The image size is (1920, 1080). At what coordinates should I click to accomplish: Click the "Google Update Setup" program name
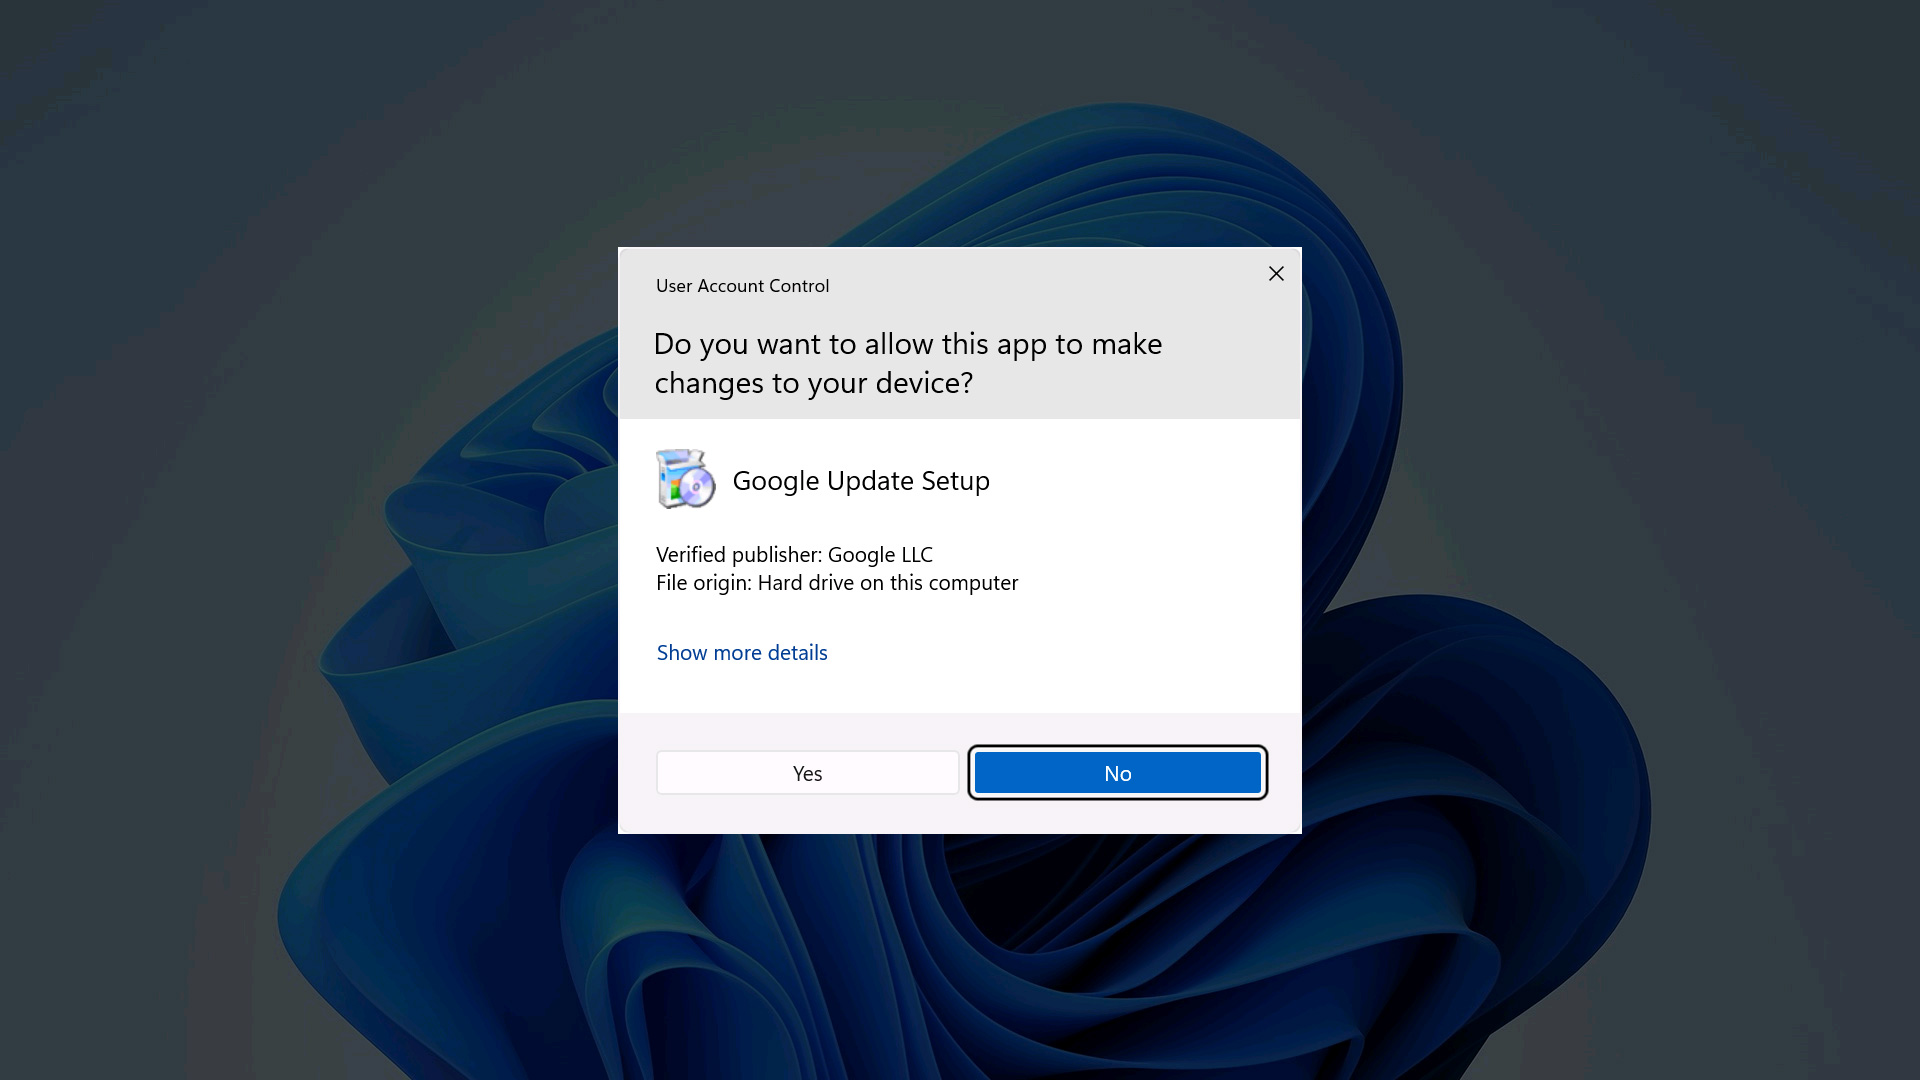[x=860, y=481]
